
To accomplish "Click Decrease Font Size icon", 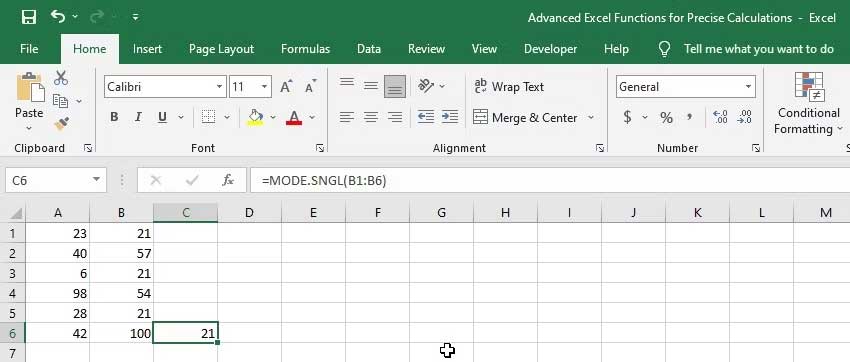I will coord(311,87).
